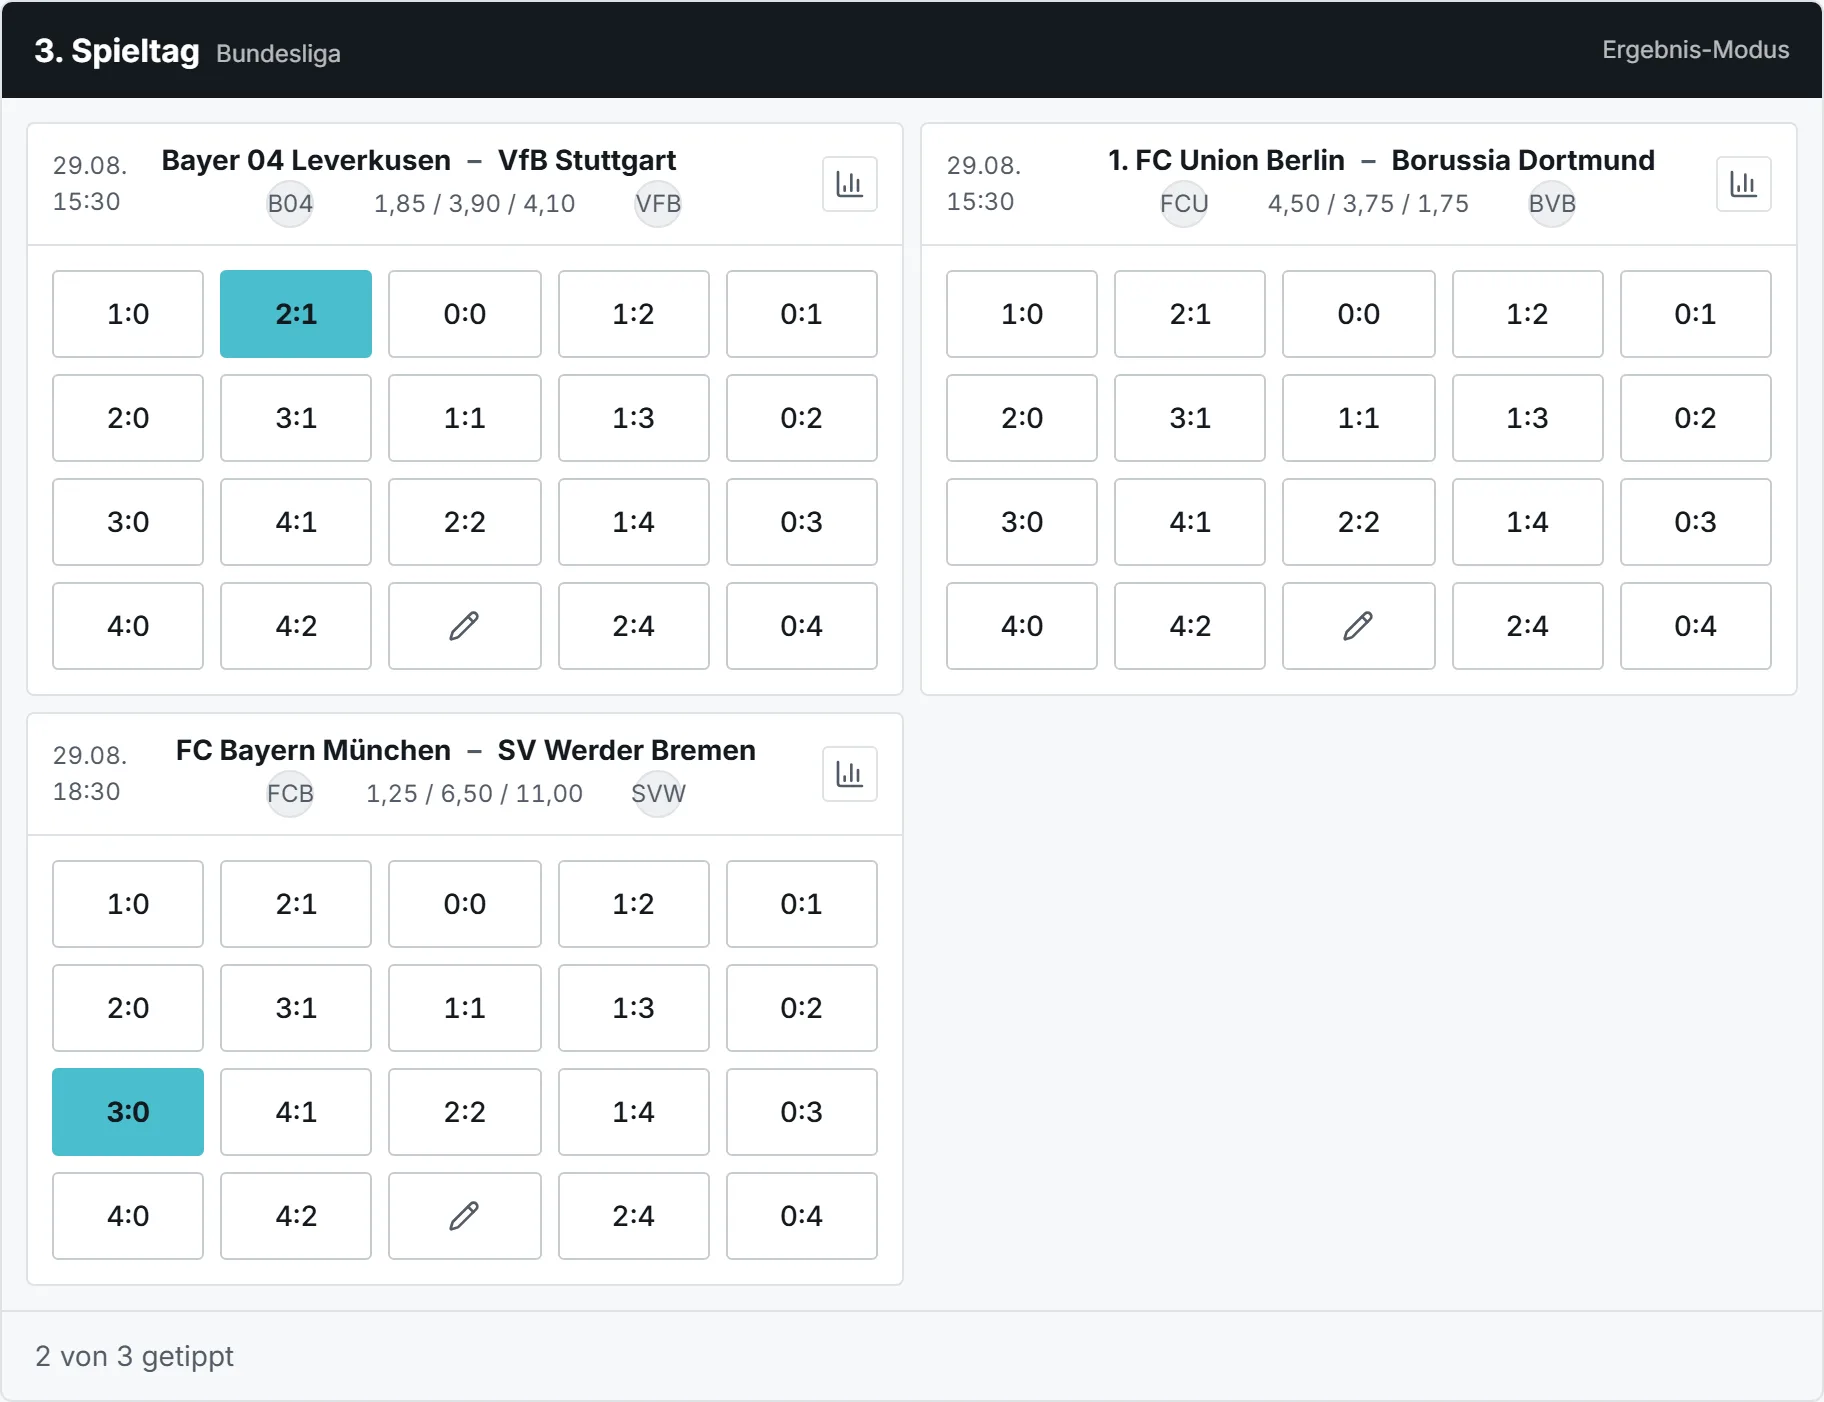This screenshot has width=1824, height=1402.
Task: Click the '2 von 3 getippt' status text
Action: click(134, 1356)
